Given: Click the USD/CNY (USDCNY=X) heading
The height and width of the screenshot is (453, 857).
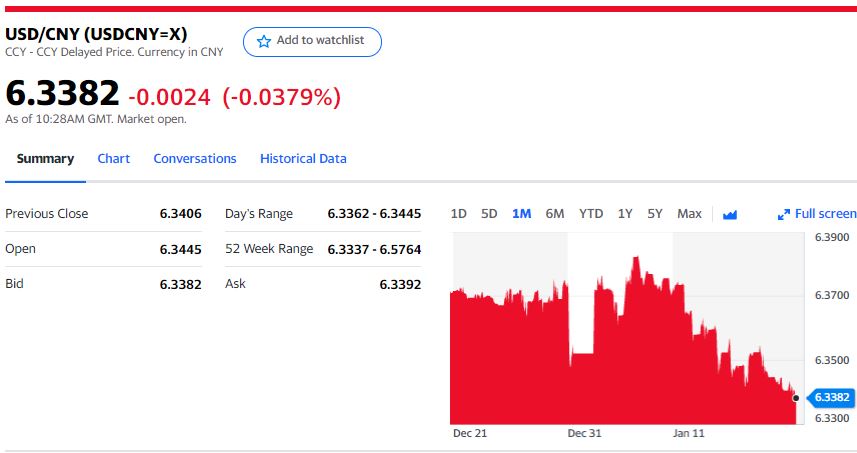Looking at the screenshot, I should click(96, 33).
